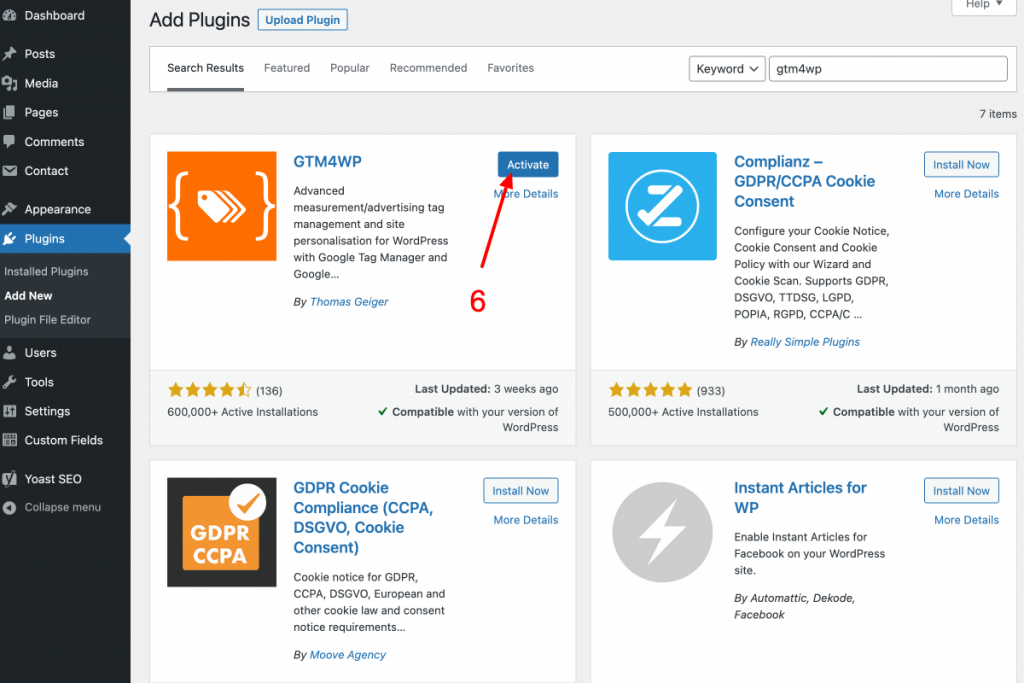Click the Yoast SEO icon

(9, 479)
